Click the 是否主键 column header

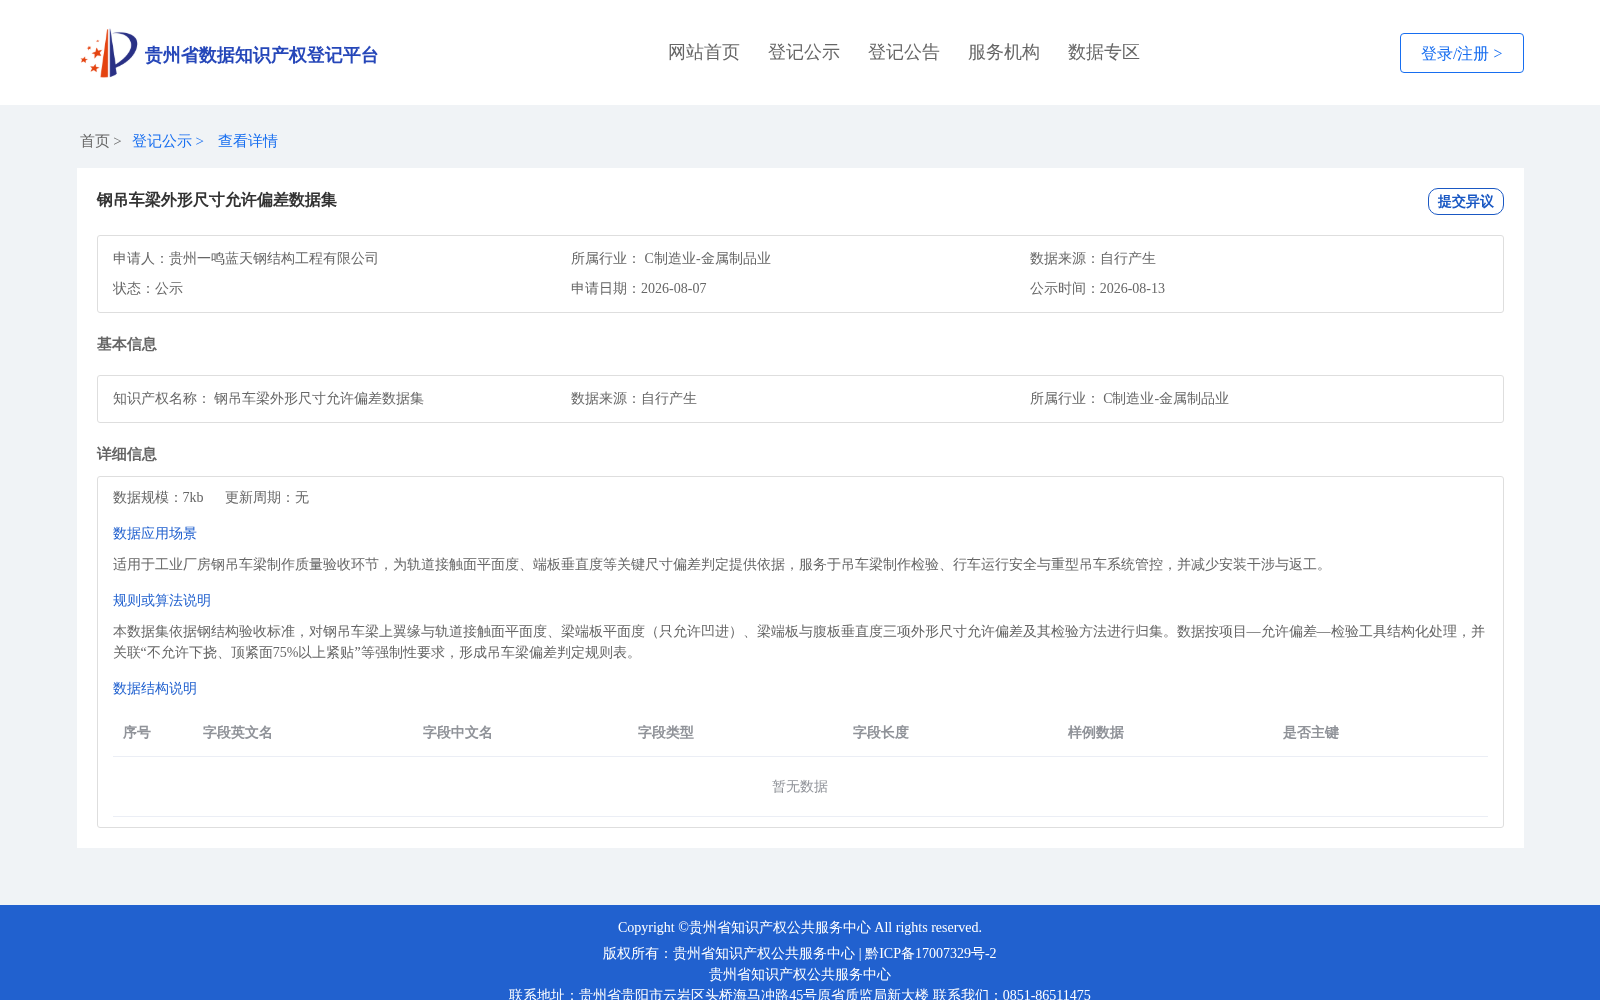pyautogui.click(x=1311, y=732)
